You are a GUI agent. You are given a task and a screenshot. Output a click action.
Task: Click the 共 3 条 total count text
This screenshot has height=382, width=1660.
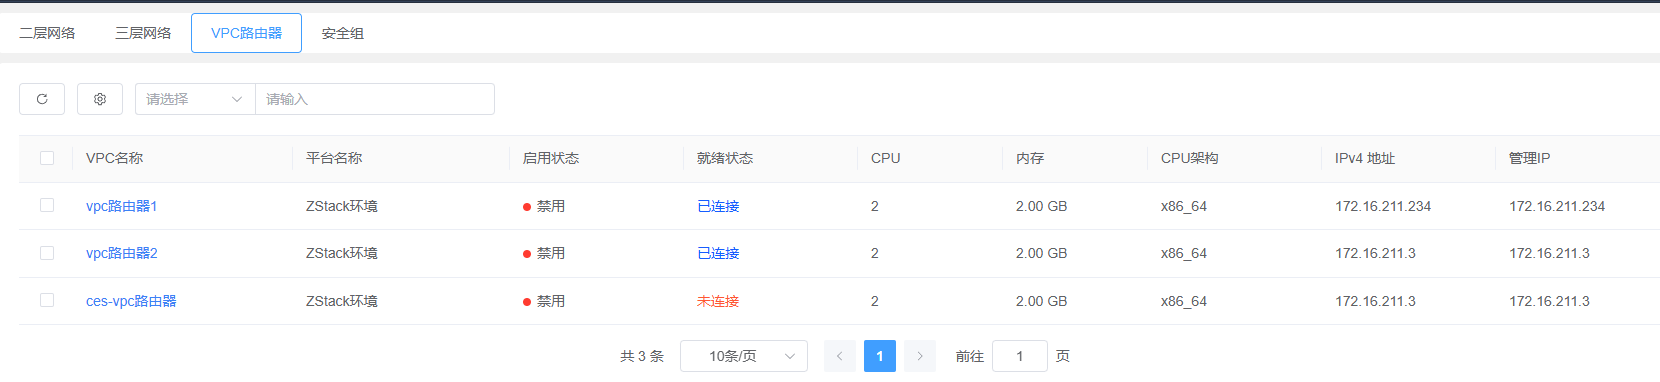[x=642, y=356]
